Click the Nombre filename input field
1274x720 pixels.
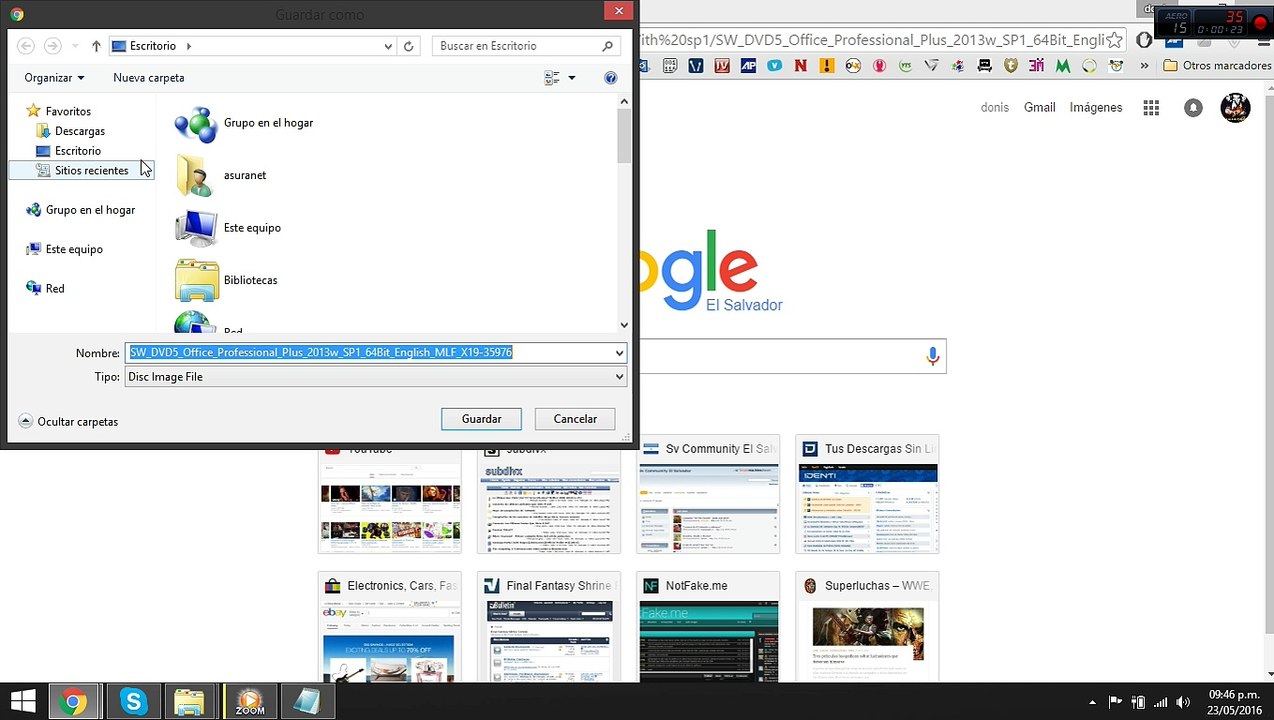(x=368, y=353)
